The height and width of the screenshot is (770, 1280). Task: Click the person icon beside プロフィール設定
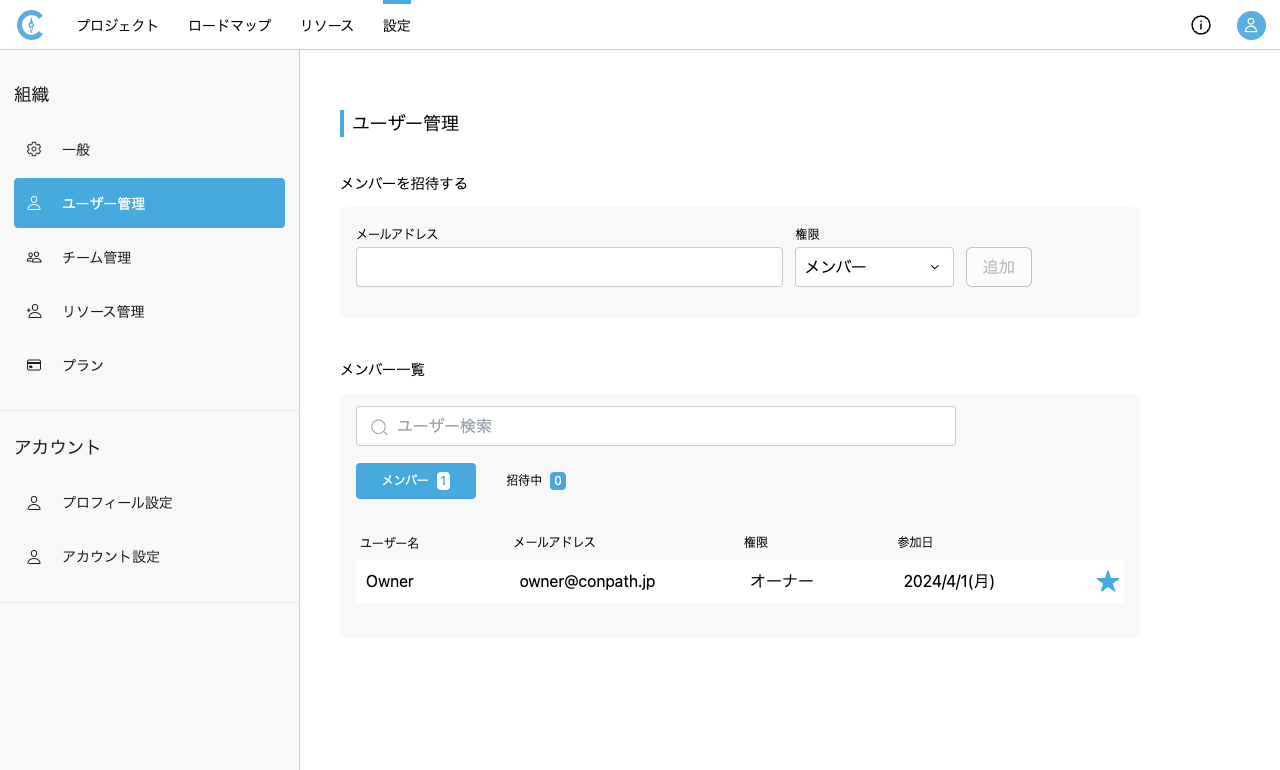point(34,502)
